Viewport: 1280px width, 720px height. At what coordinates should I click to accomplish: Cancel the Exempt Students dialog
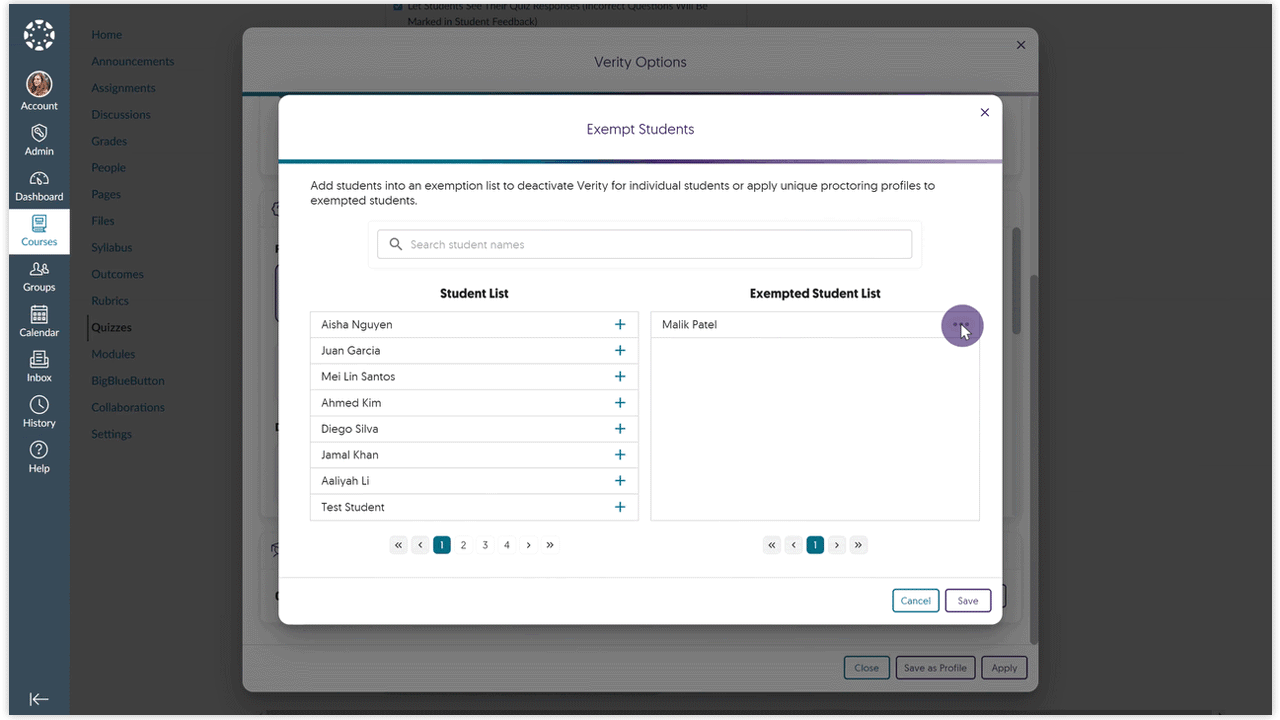pos(915,601)
